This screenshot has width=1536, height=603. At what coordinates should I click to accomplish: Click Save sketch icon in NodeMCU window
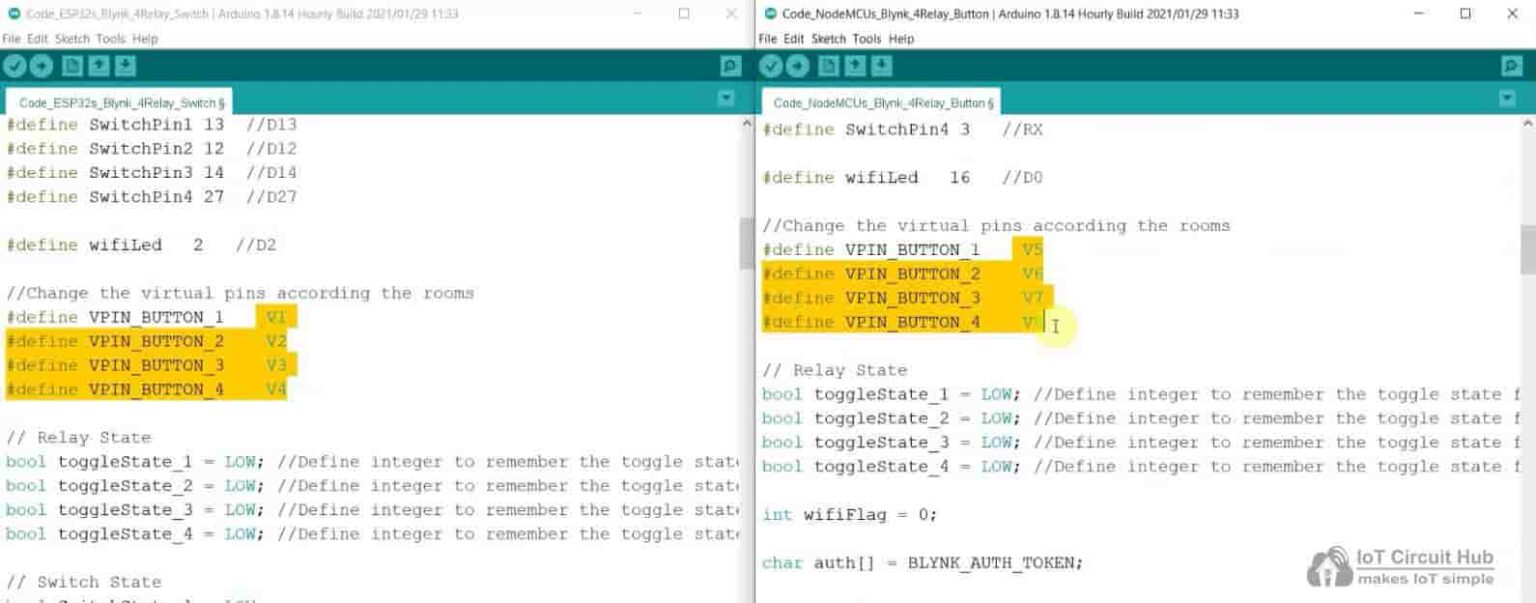click(x=881, y=66)
